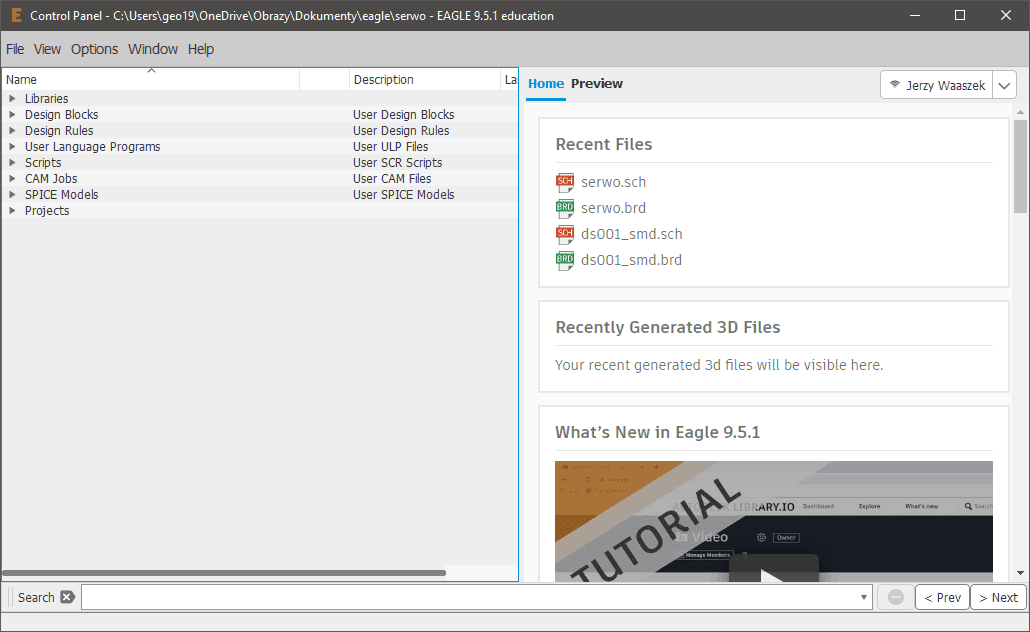
Task: Click the horizontal scrollbar in tree panel
Action: [224, 573]
